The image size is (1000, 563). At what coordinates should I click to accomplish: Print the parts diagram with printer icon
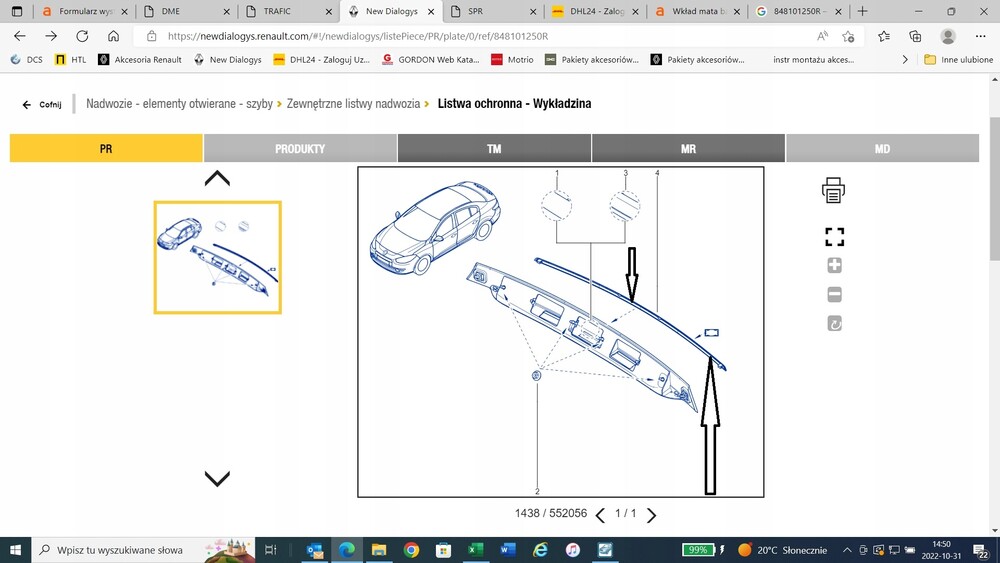pyautogui.click(x=834, y=191)
